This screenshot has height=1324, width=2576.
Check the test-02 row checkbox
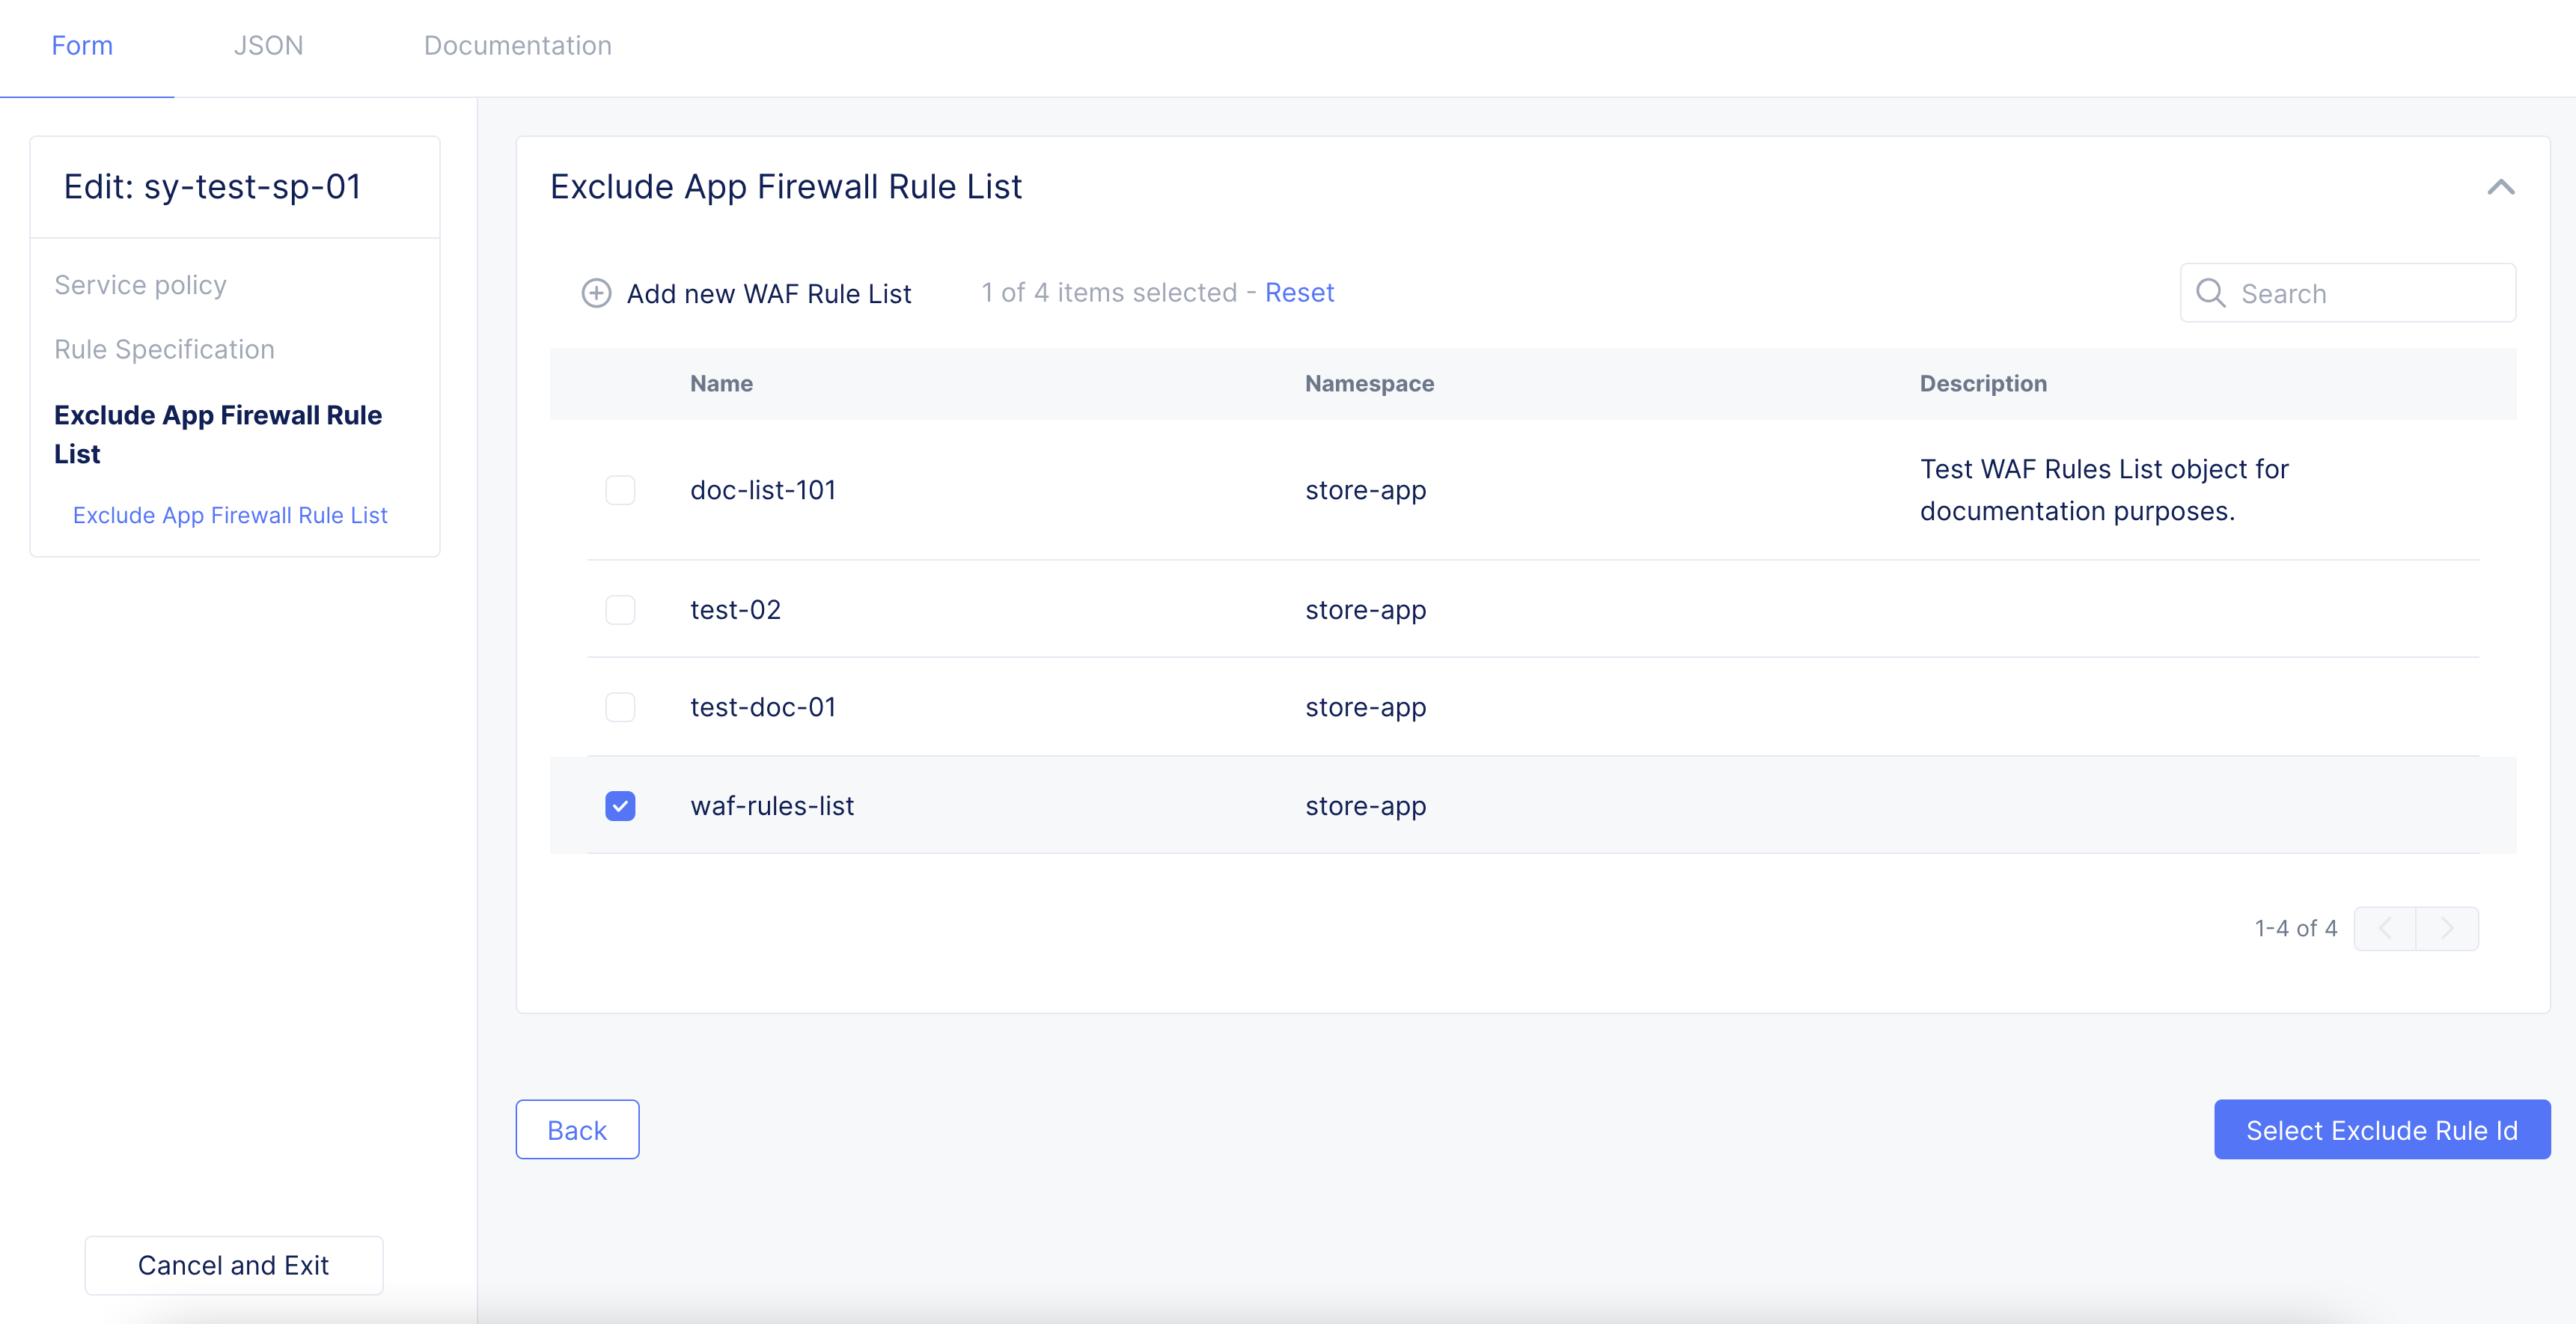tap(620, 610)
